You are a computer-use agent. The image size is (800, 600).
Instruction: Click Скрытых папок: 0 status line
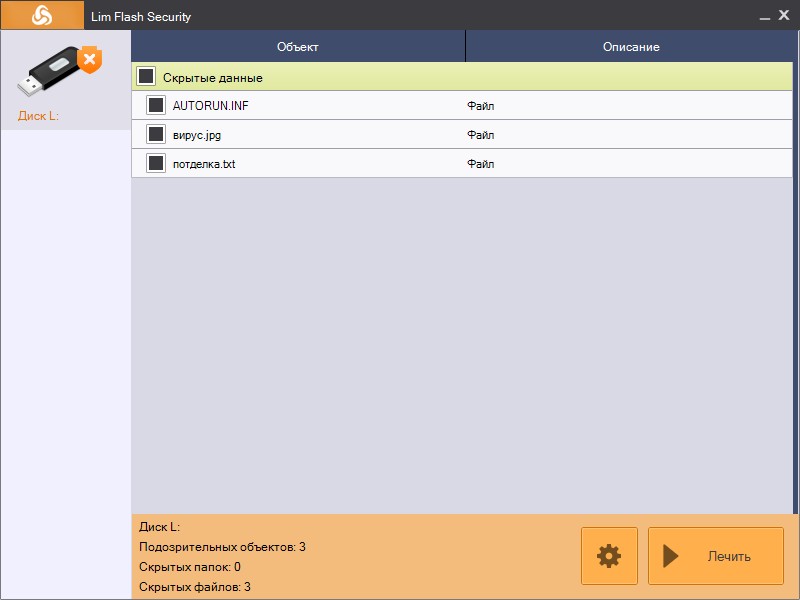pos(190,567)
